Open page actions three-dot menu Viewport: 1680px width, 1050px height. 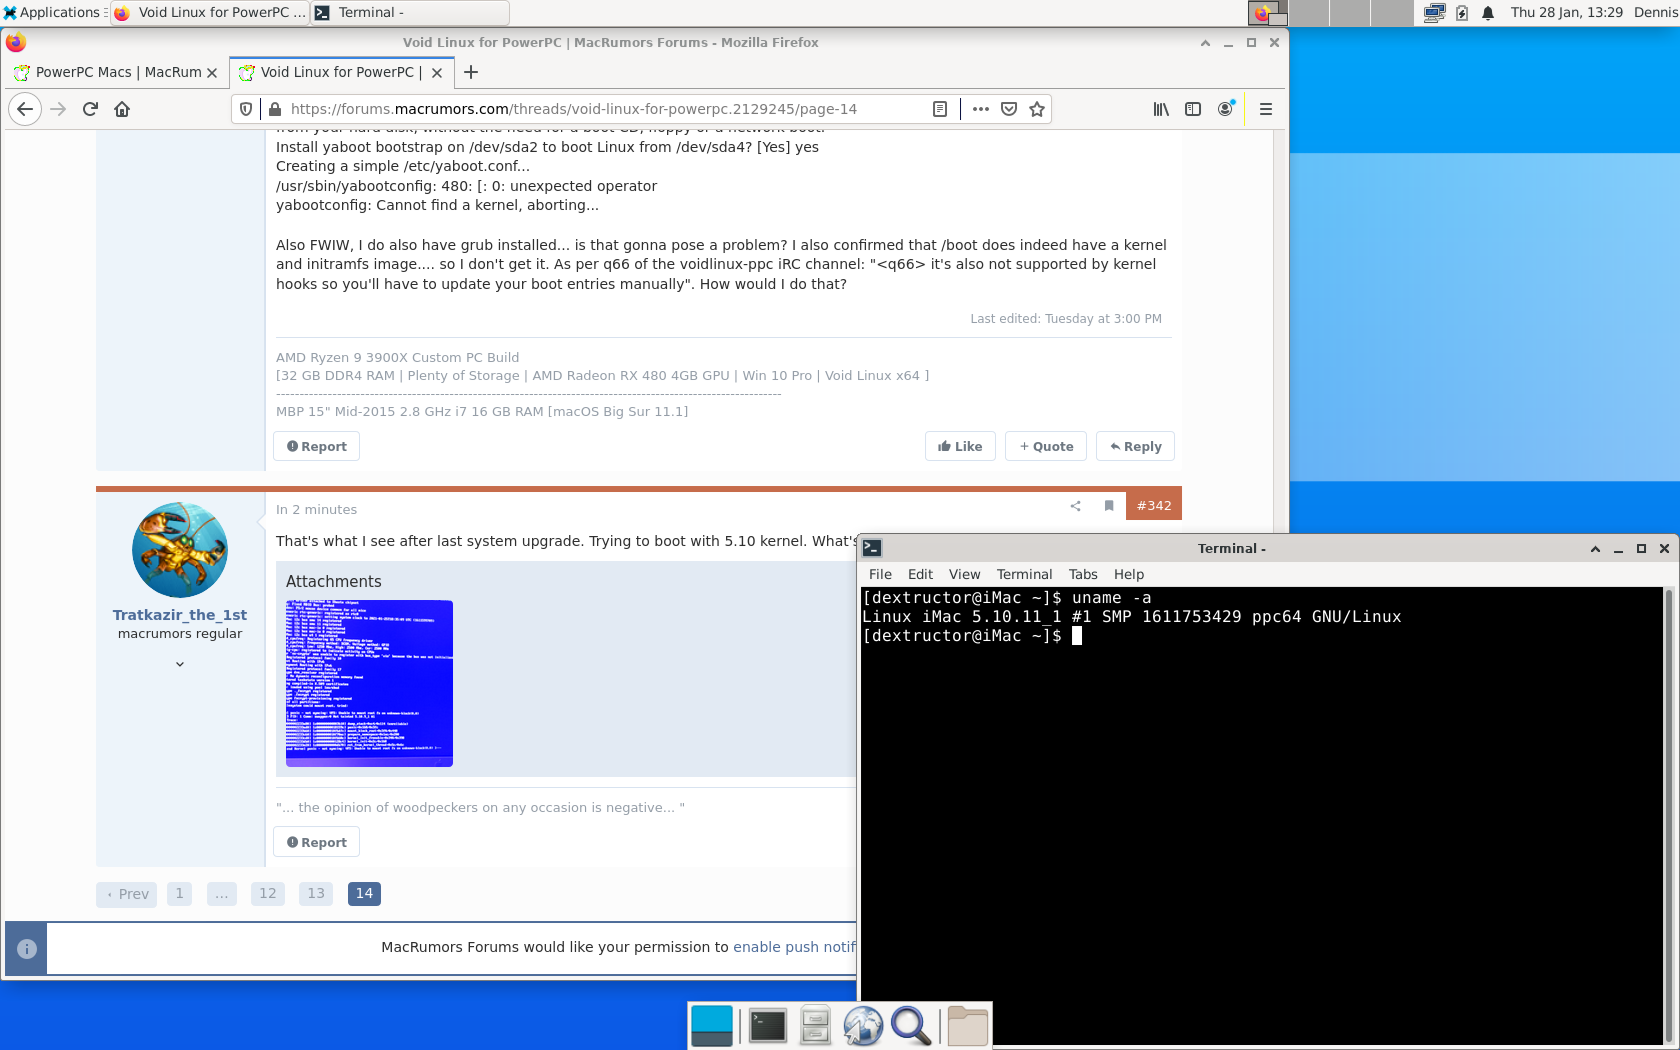tap(981, 109)
